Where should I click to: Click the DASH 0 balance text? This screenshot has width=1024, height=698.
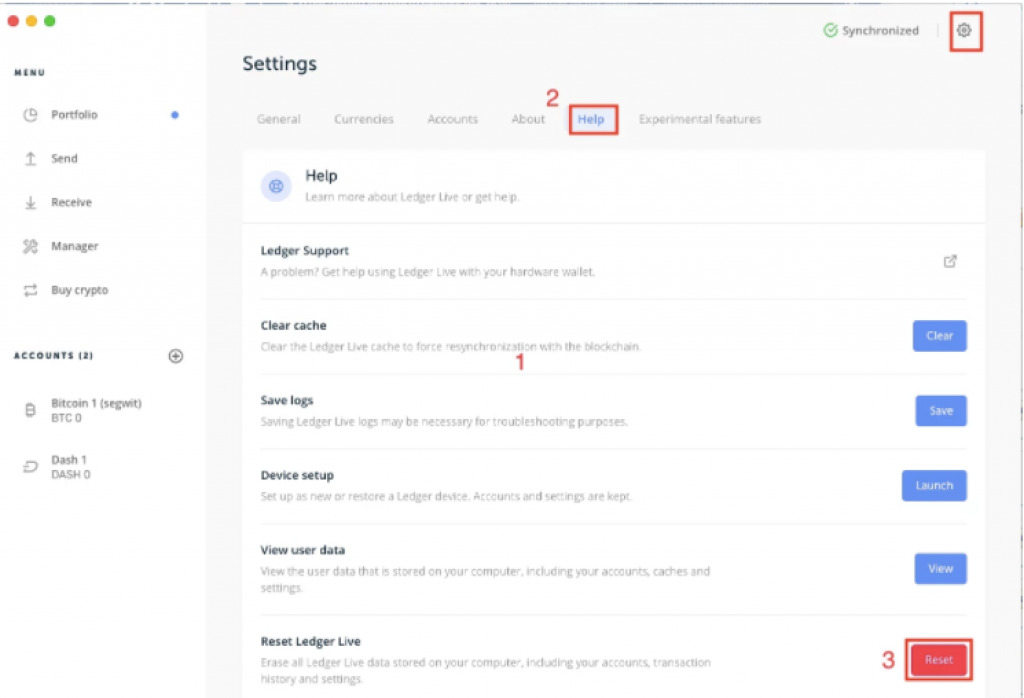point(71,475)
